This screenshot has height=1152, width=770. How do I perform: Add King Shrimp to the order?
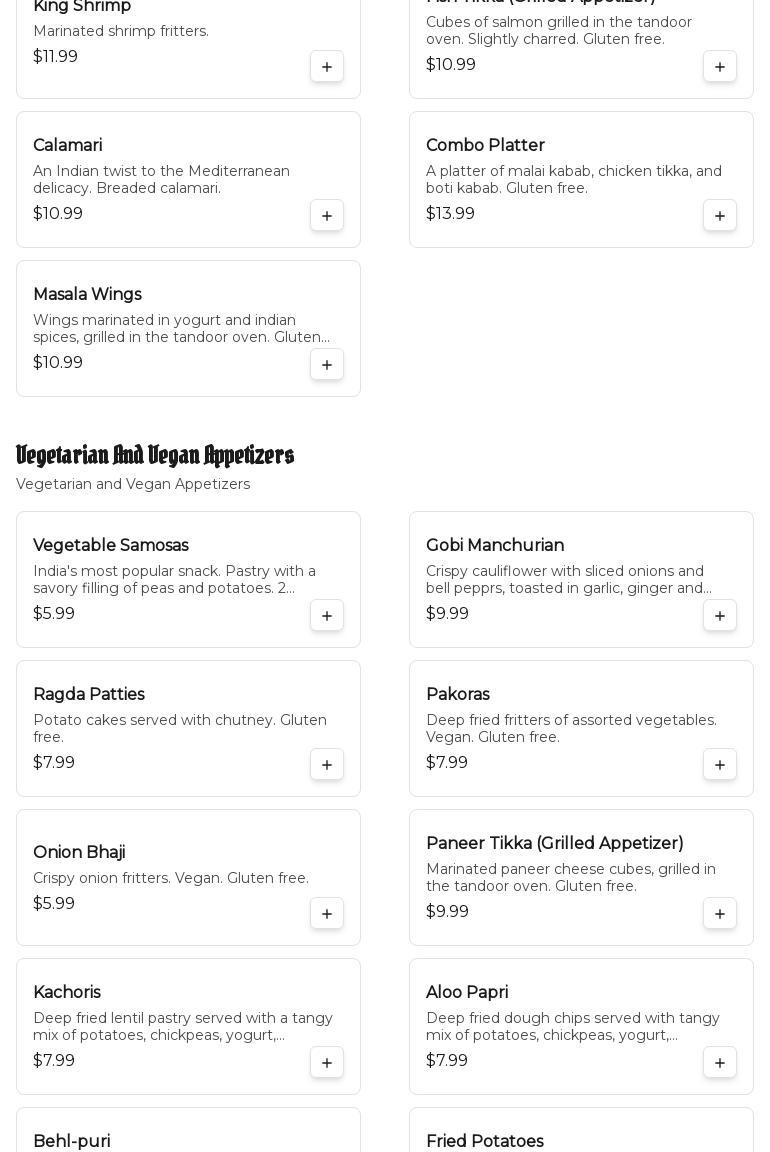(x=327, y=67)
